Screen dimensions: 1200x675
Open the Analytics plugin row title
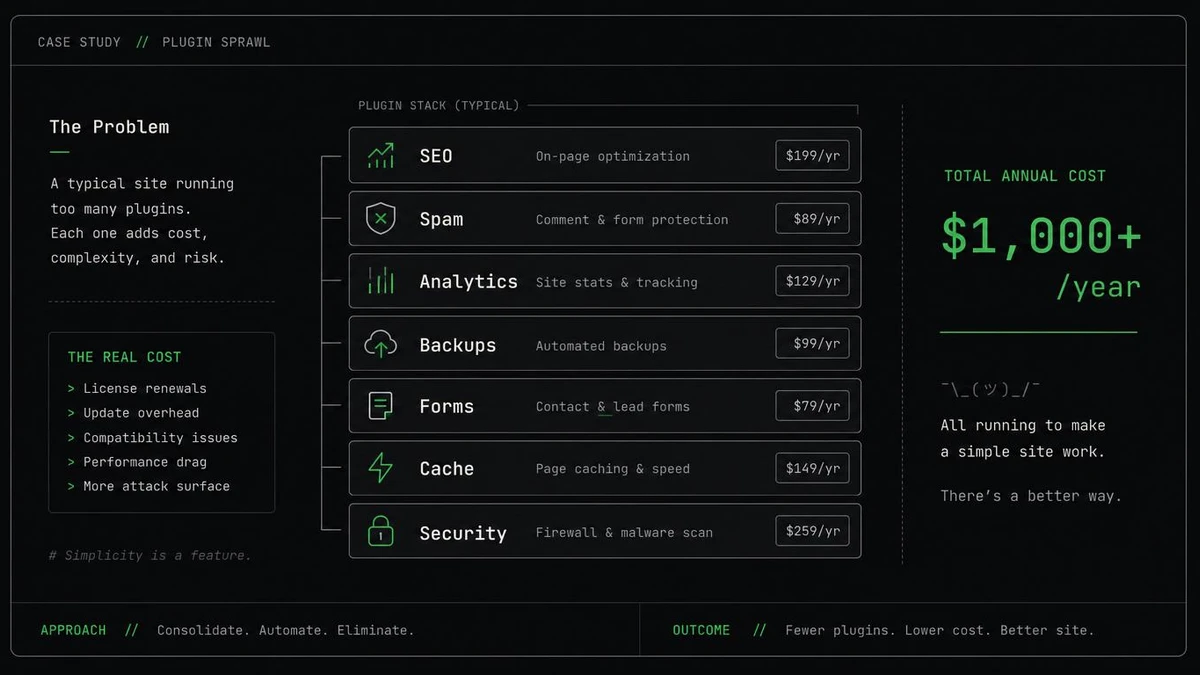point(468,282)
